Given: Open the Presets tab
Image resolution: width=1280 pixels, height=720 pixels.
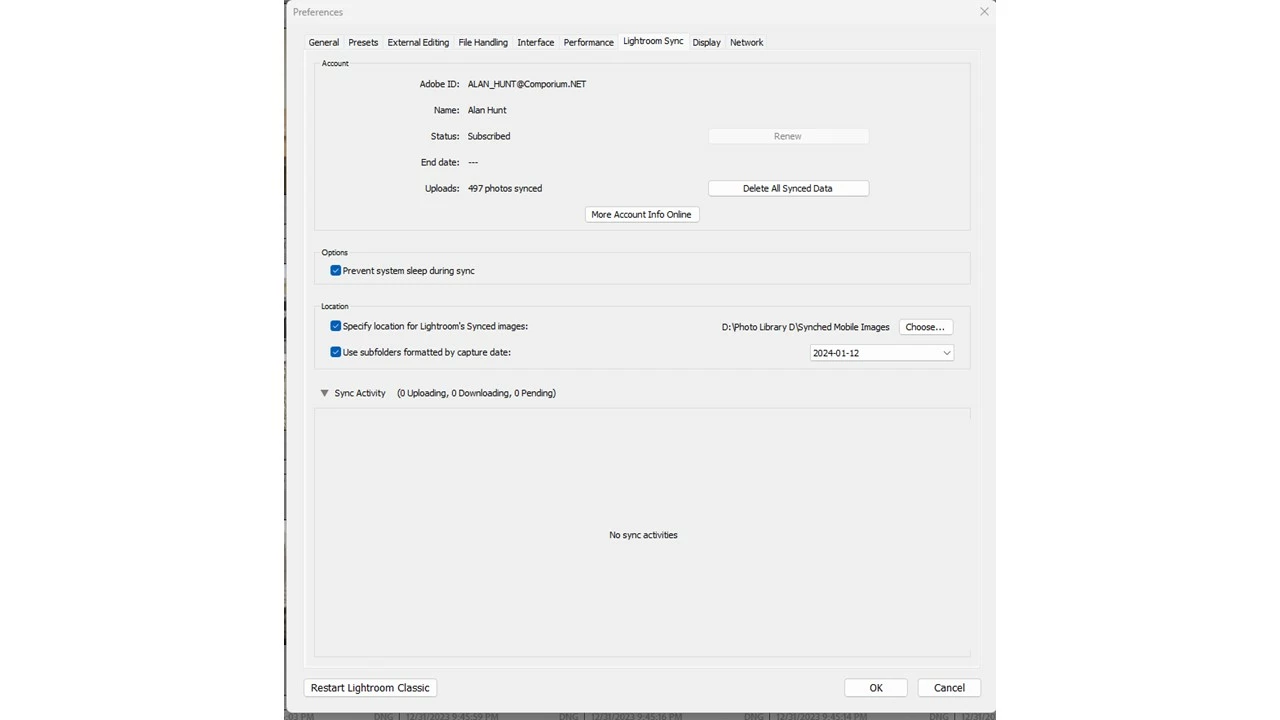Looking at the screenshot, I should [363, 42].
